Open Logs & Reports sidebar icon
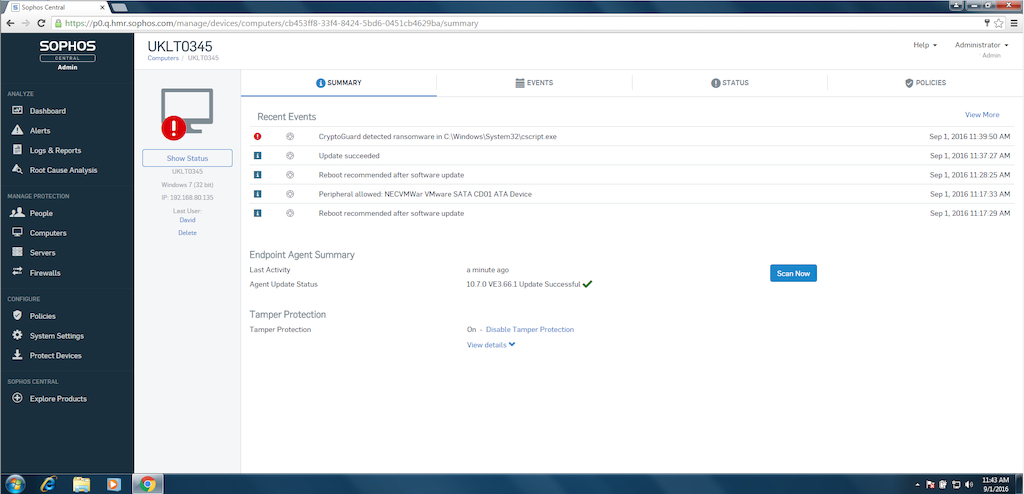The image size is (1024, 494). click(x=18, y=150)
